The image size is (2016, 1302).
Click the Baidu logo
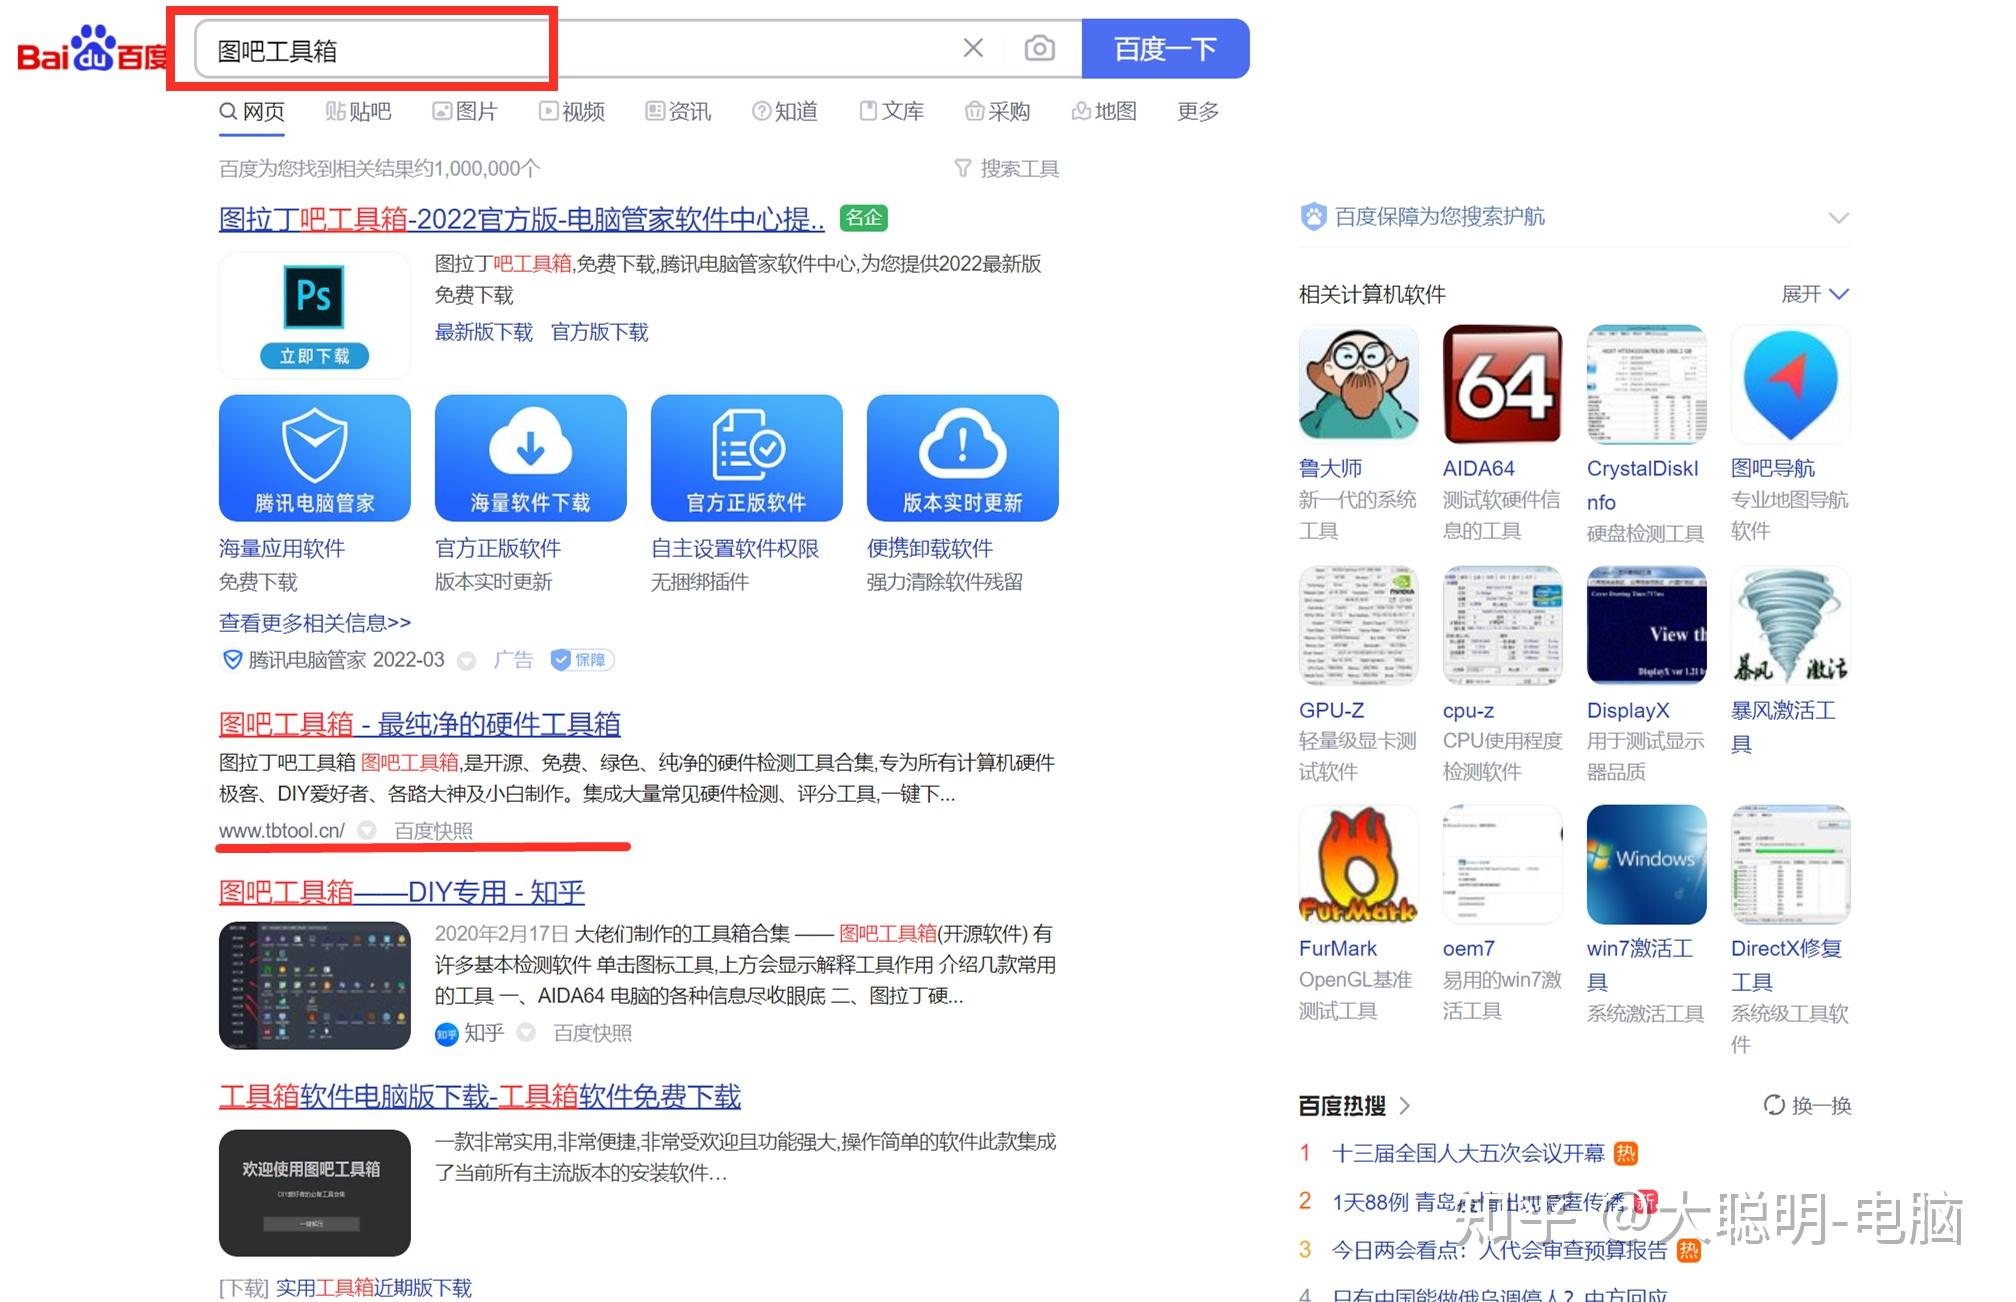[92, 50]
